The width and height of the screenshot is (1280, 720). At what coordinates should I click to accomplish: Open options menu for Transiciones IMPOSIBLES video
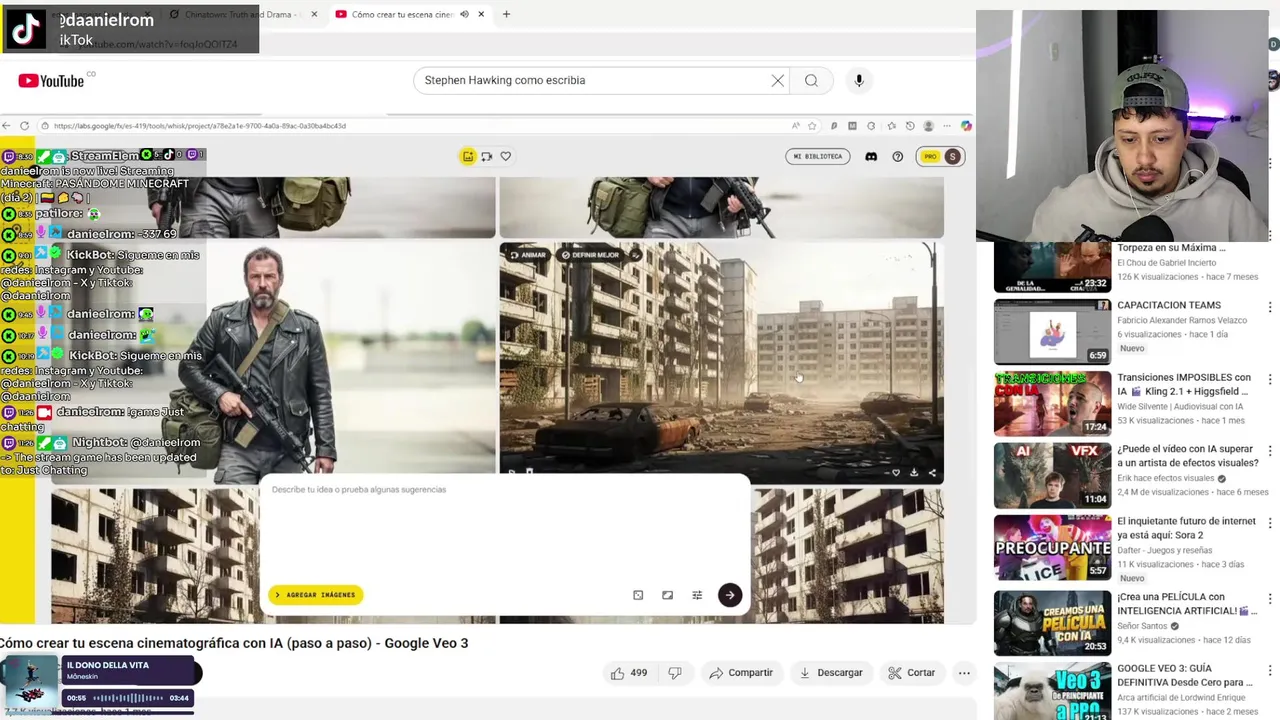1270,379
